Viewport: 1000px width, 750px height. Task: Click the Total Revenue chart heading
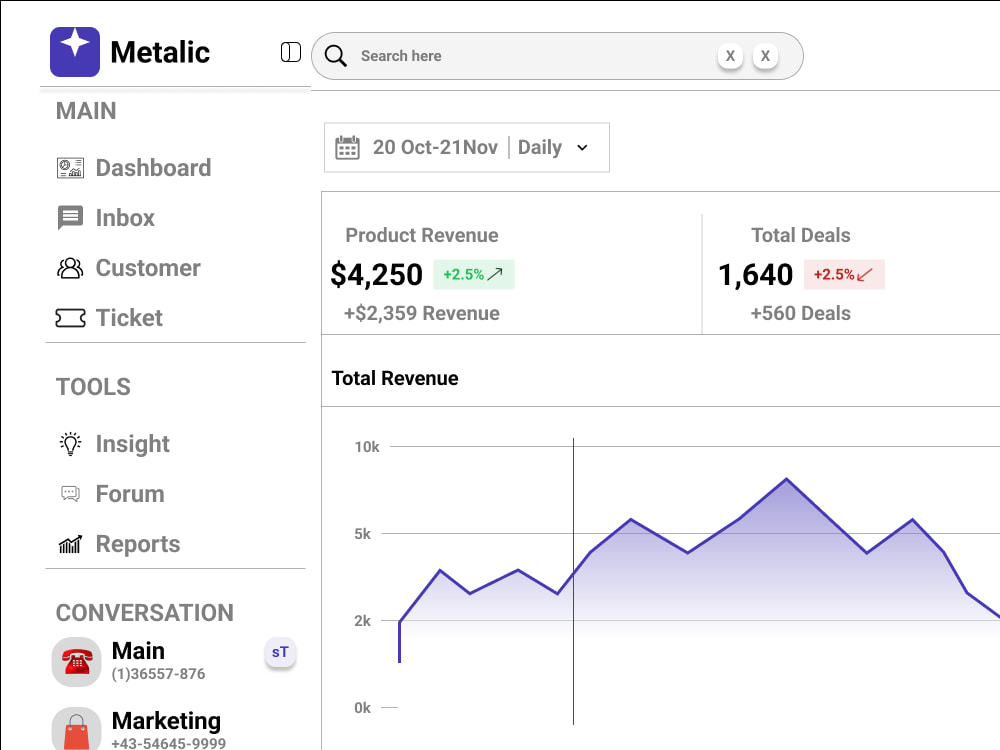[x=395, y=378]
